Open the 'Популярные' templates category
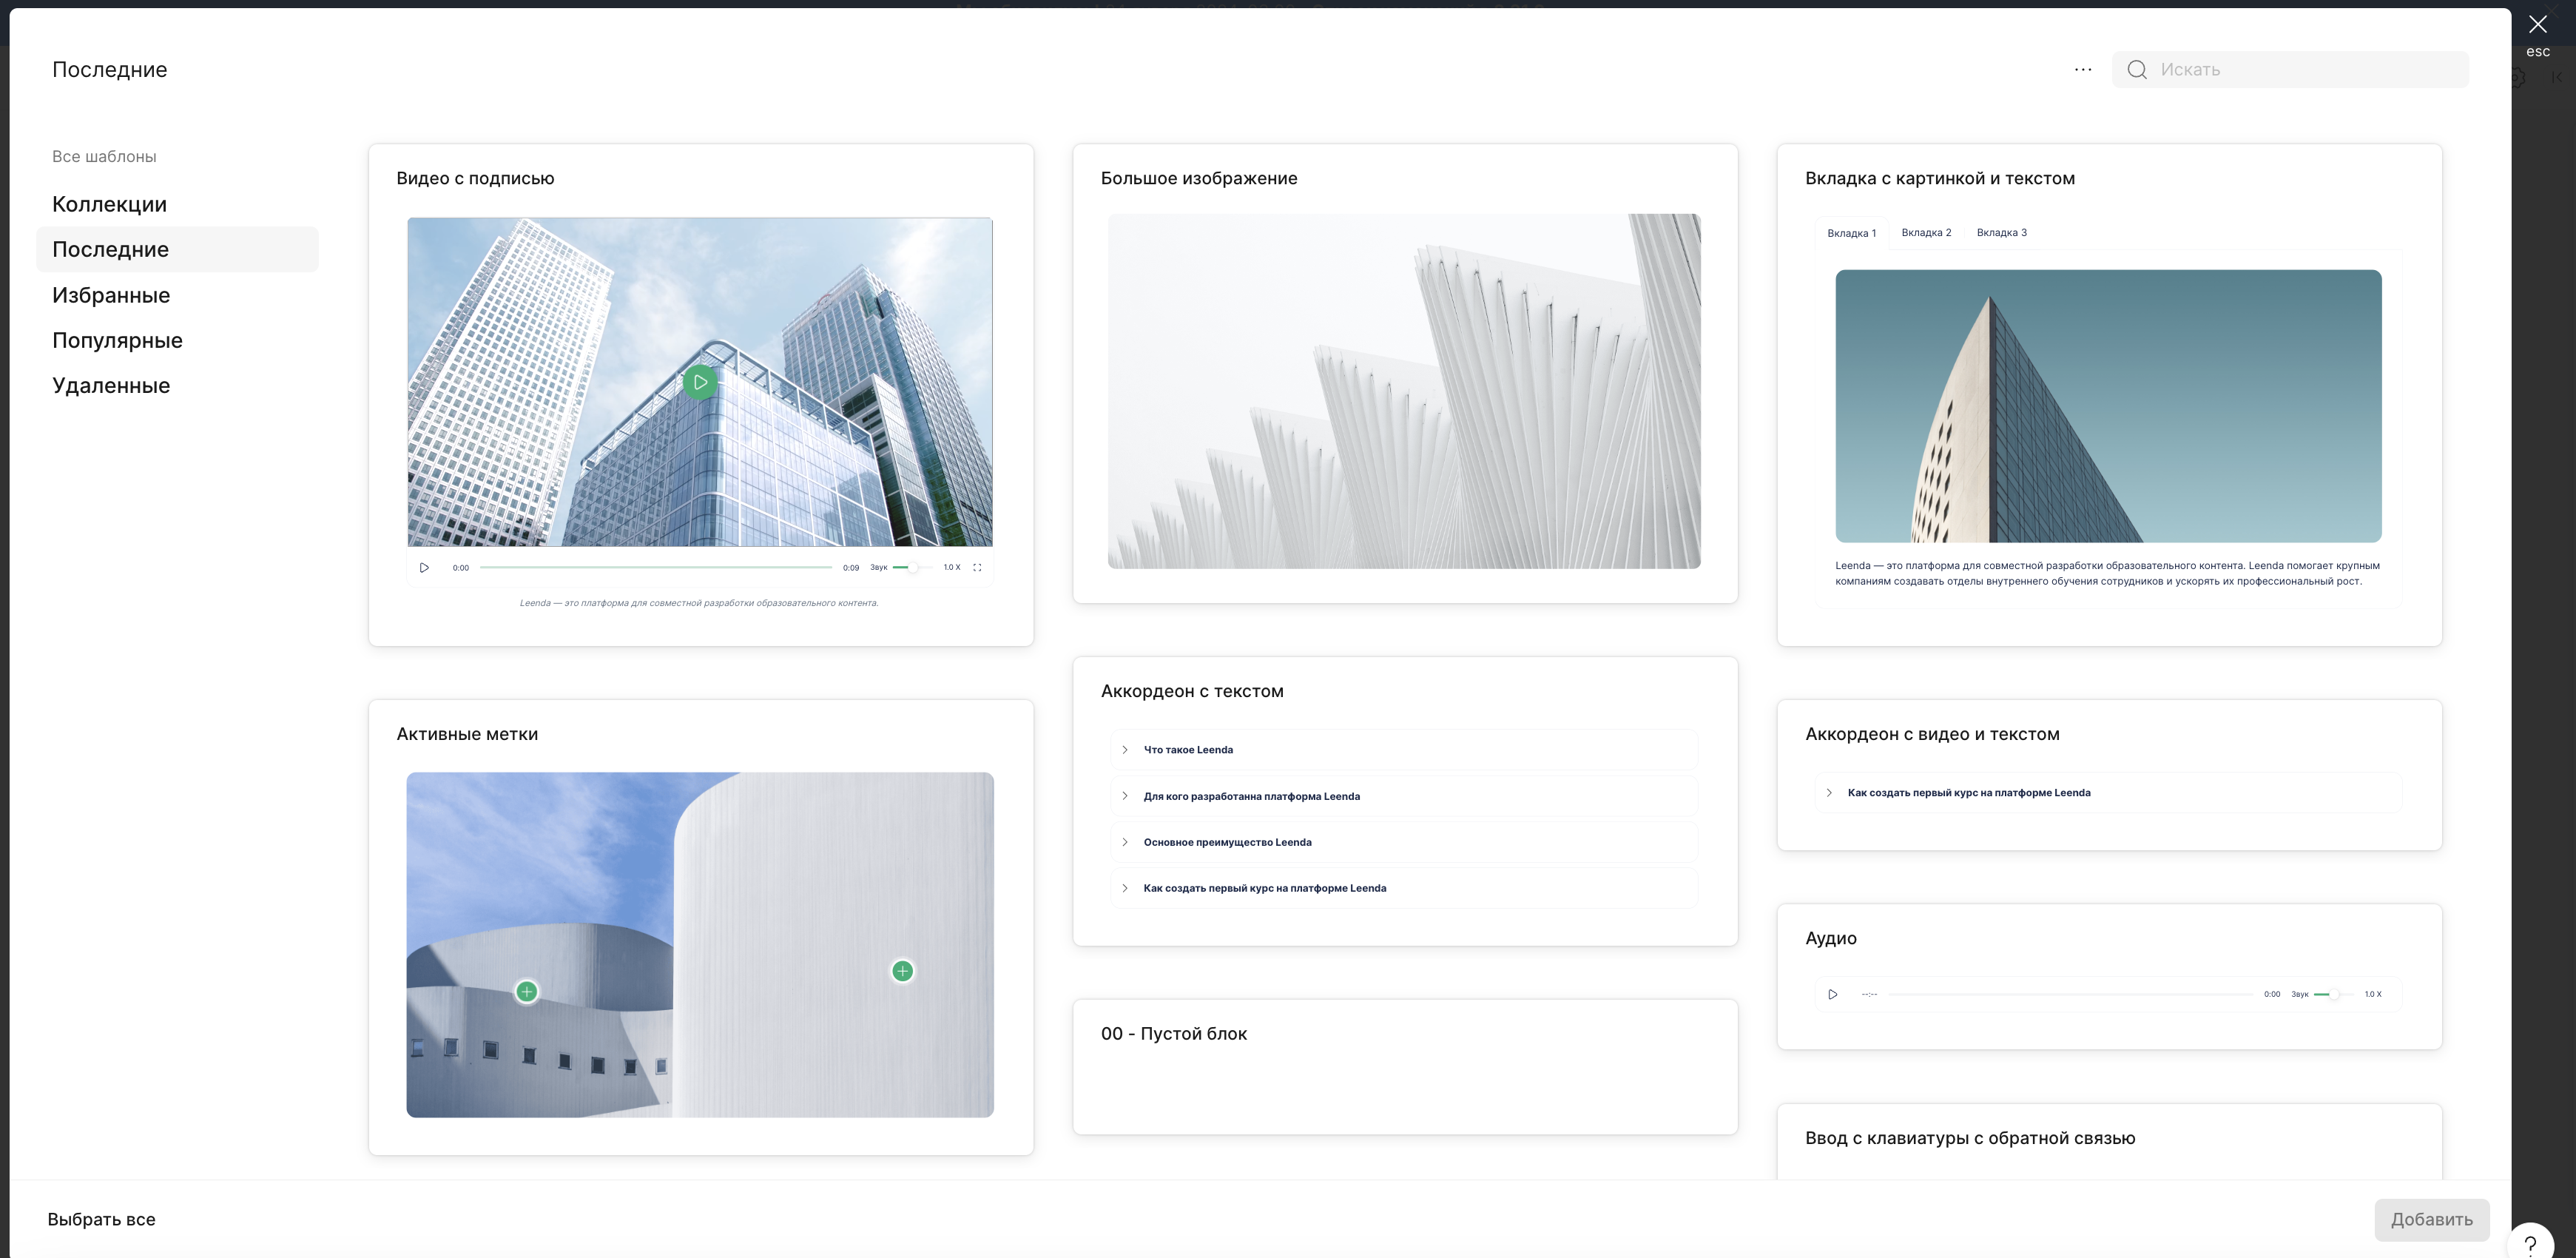The image size is (2576, 1258). 117,340
